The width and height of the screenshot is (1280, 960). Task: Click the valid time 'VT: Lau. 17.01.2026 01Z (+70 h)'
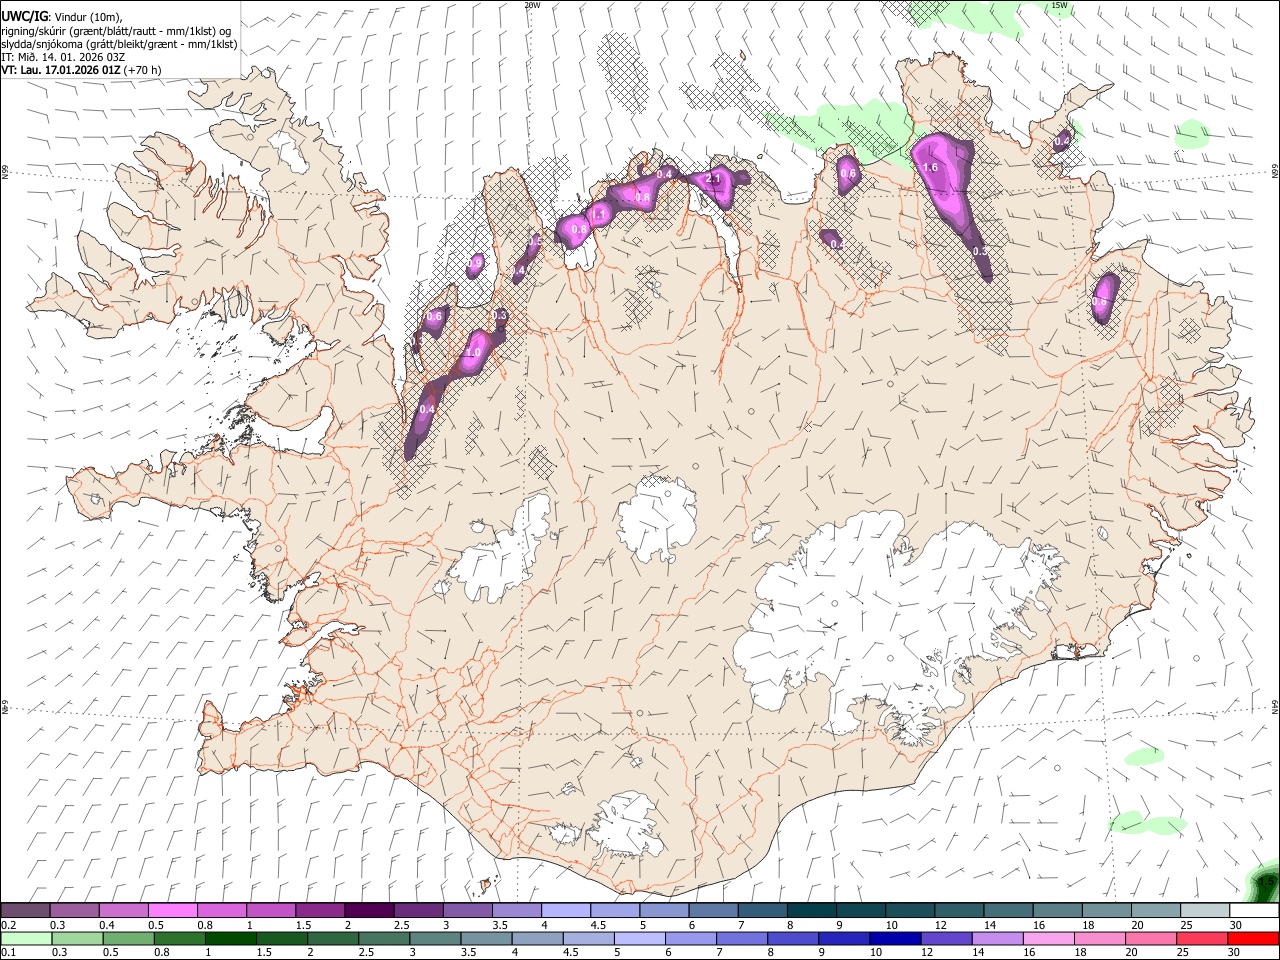(81, 70)
